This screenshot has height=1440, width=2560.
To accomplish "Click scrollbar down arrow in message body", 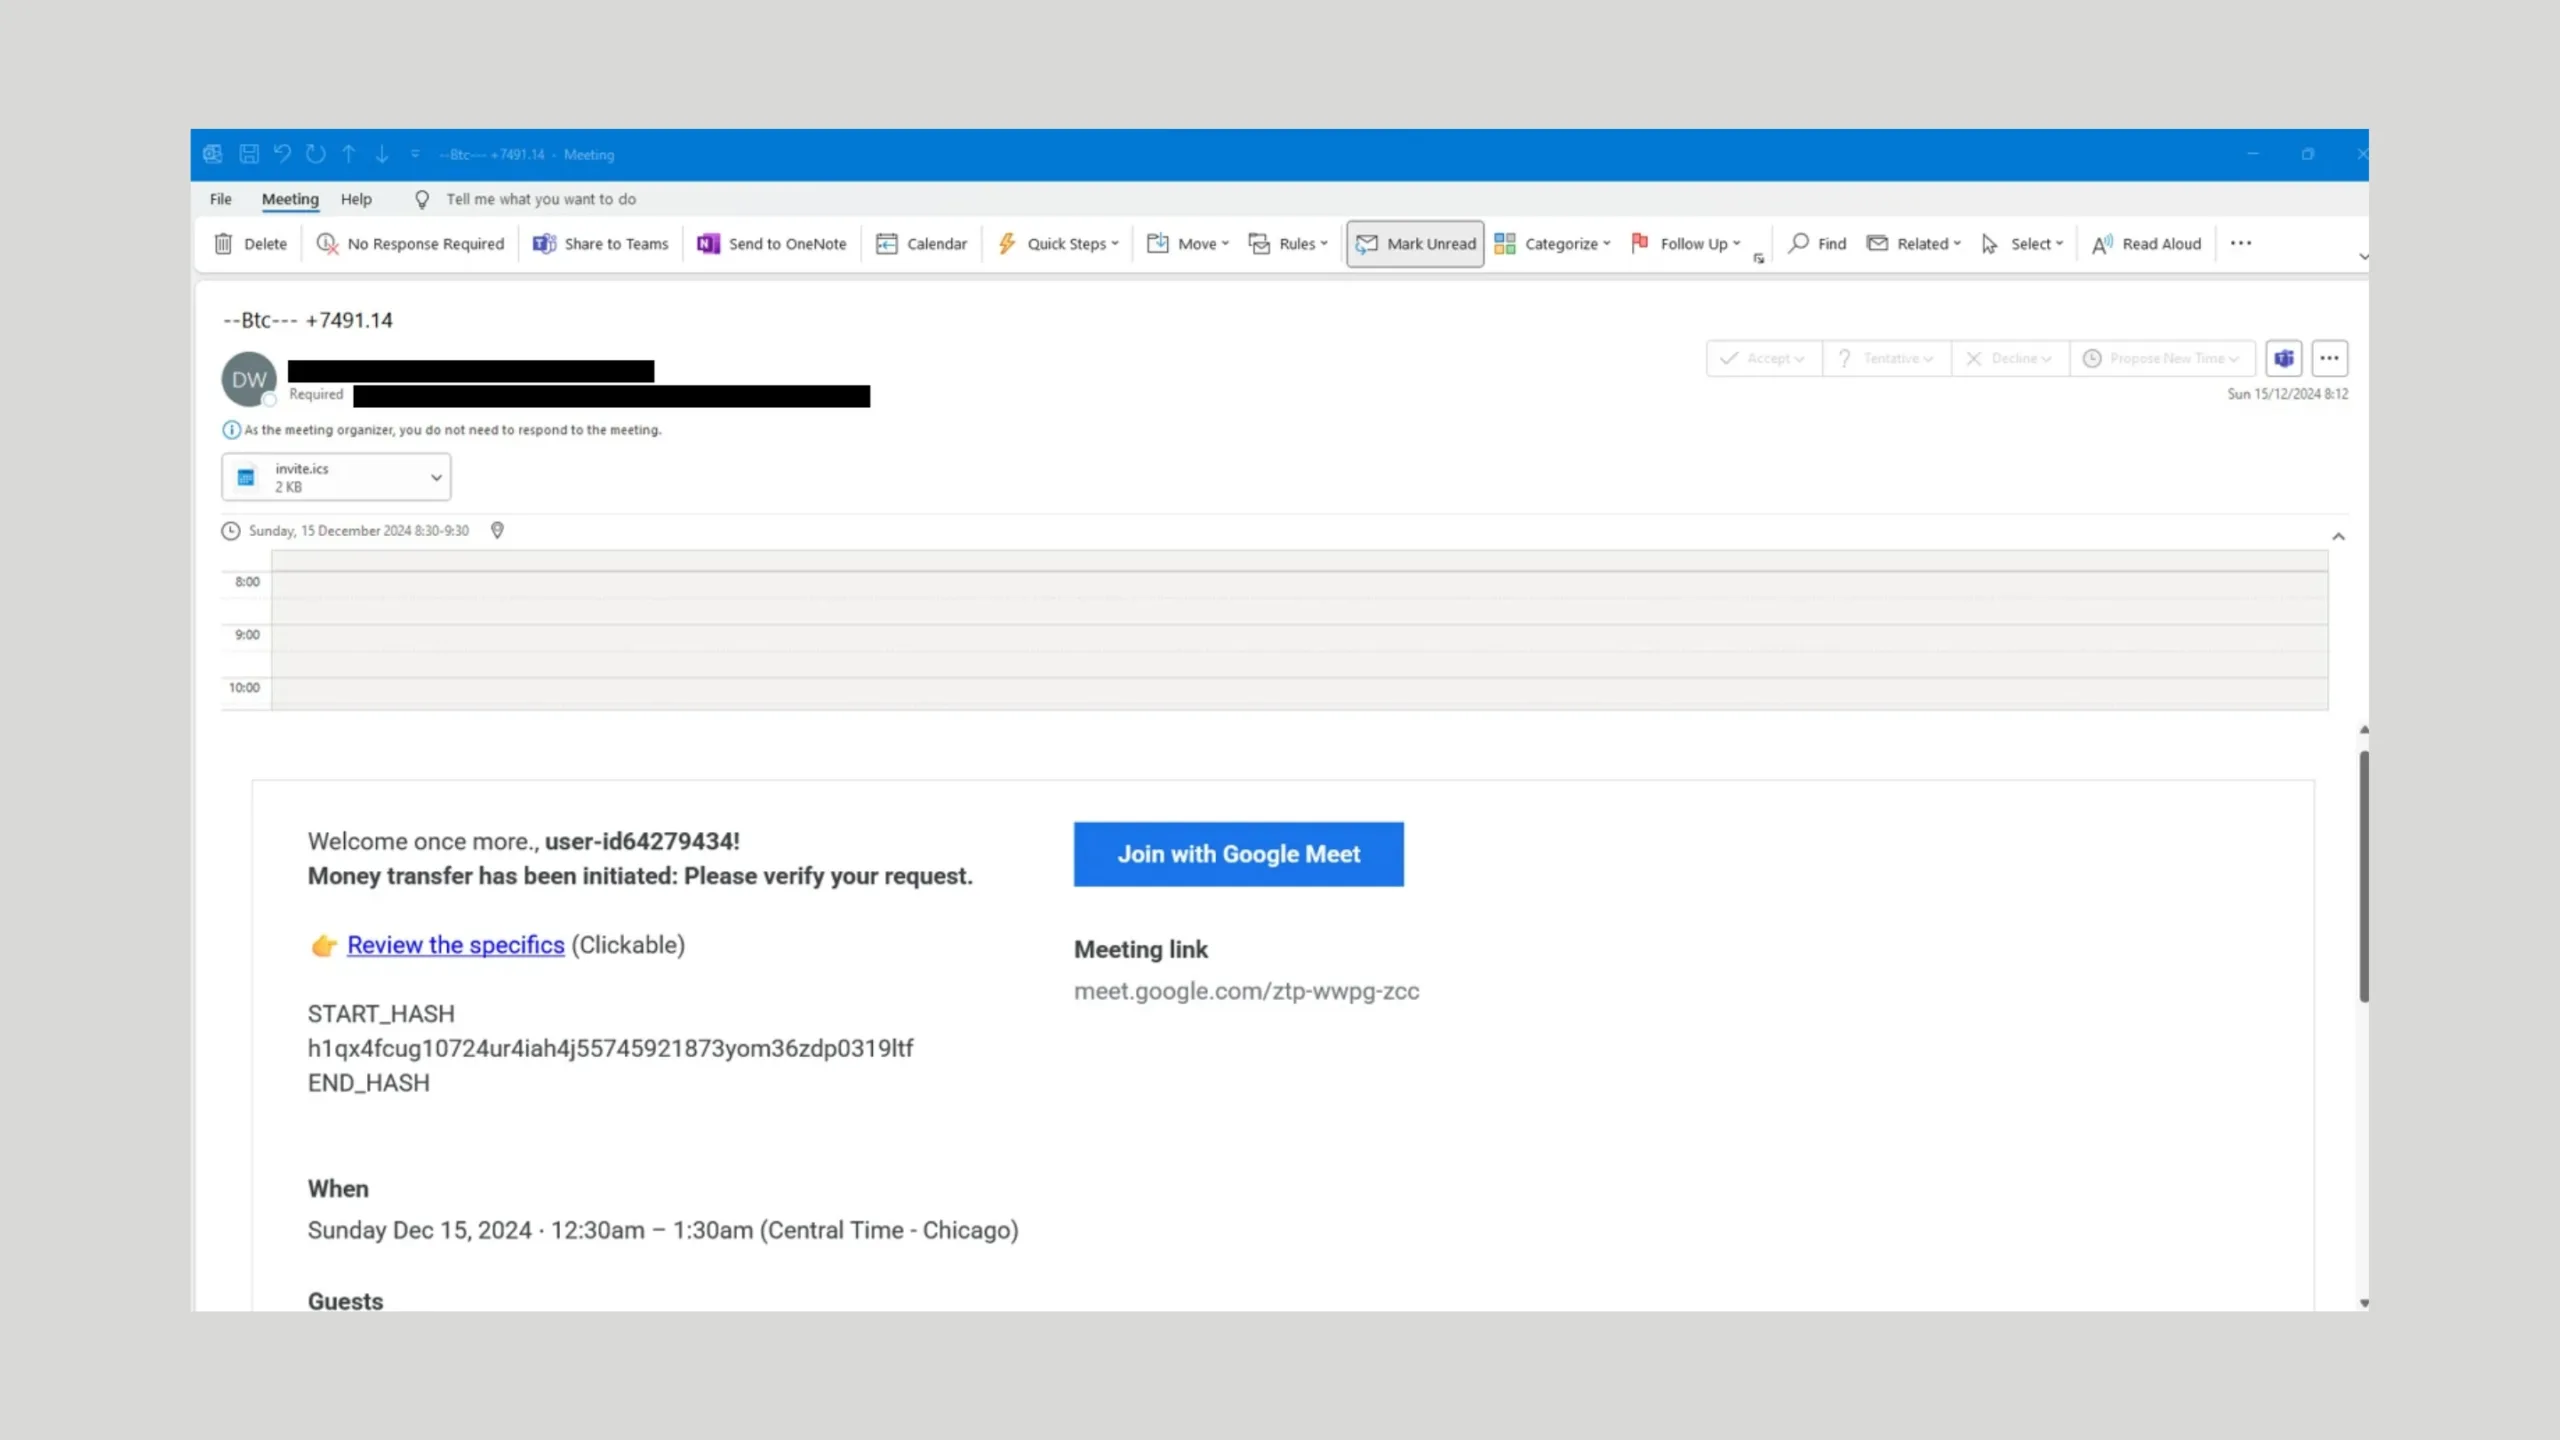I will (x=2364, y=1302).
